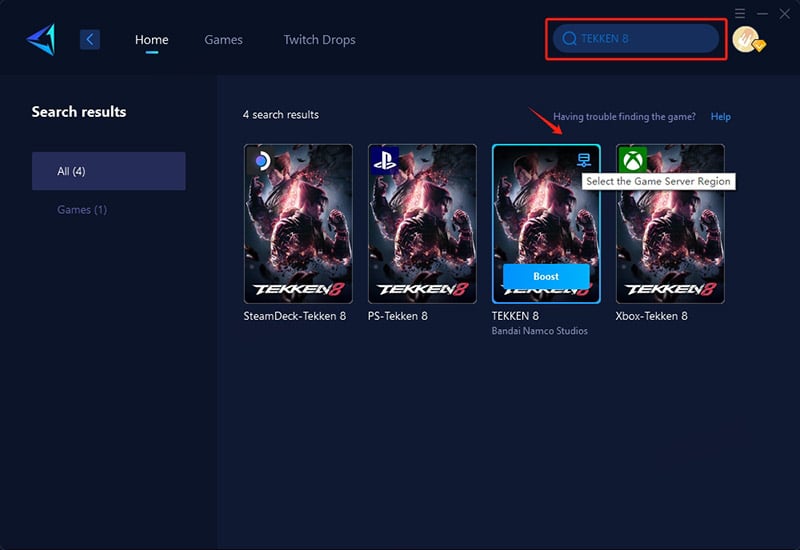800x550 pixels.
Task: Click the game server region selector icon
Action: [x=584, y=160]
